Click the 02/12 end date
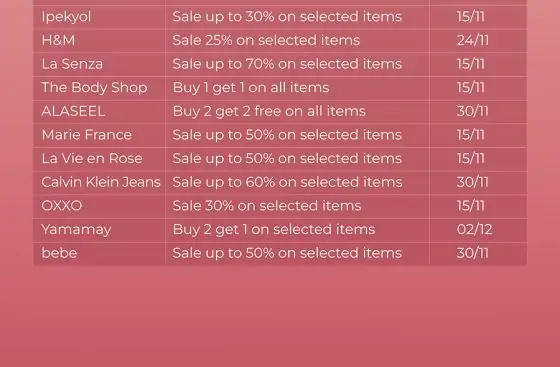This screenshot has width=560, height=367. [474, 230]
